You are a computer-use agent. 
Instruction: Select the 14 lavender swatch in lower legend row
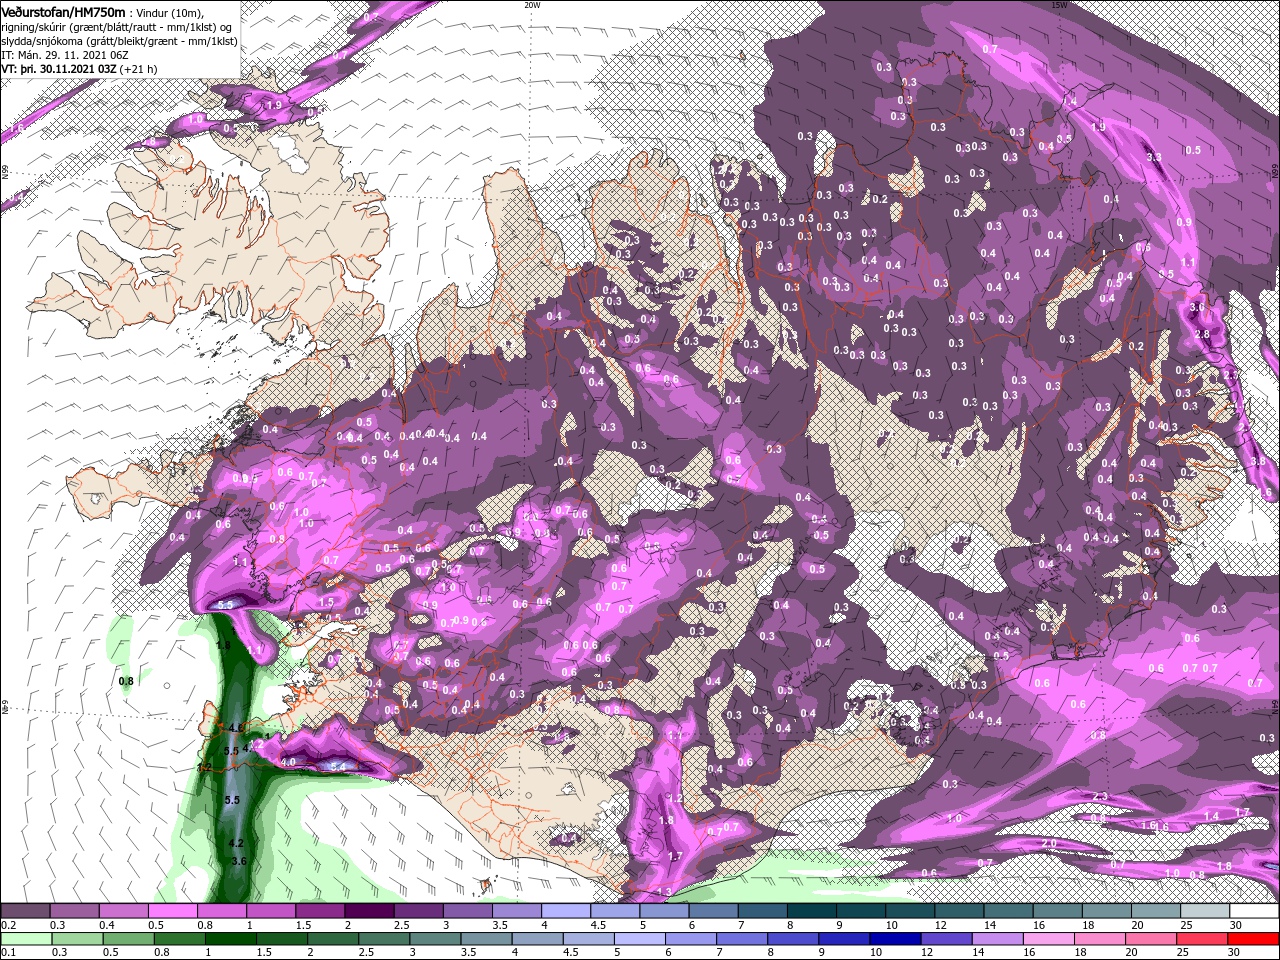999,939
